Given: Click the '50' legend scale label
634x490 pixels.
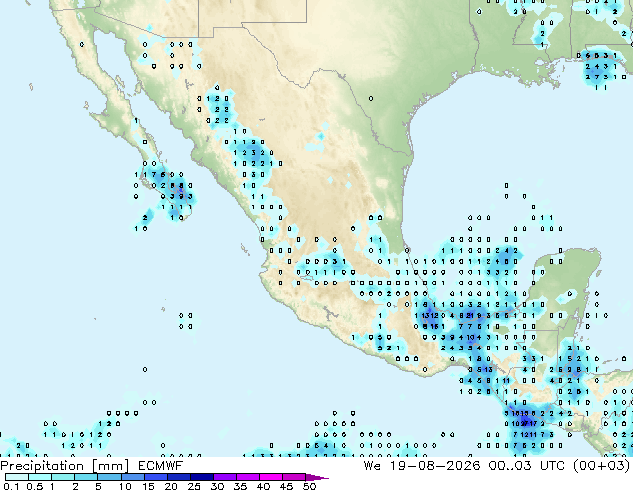Looking at the screenshot, I should click(309, 486).
